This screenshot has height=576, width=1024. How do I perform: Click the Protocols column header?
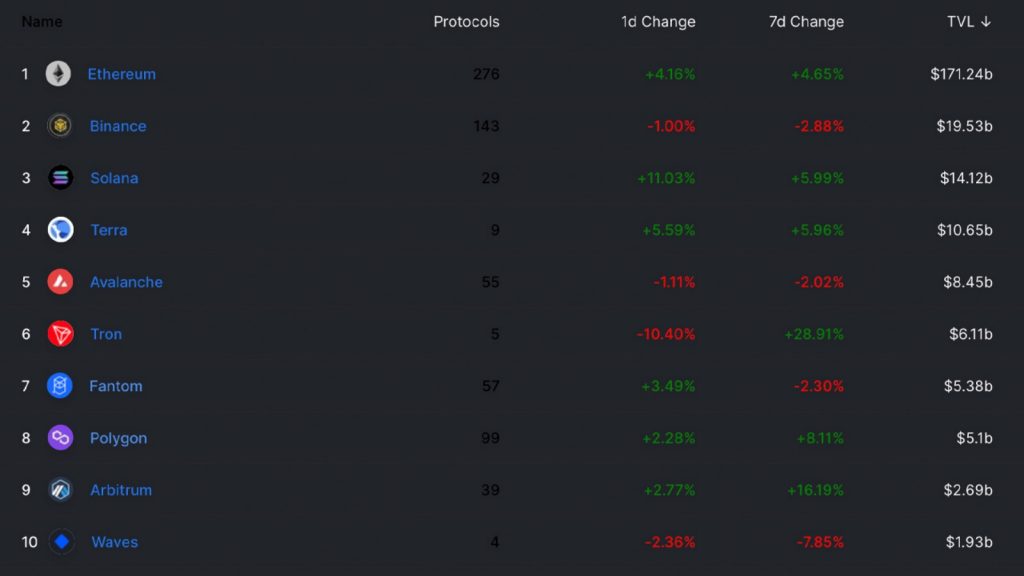click(x=466, y=22)
